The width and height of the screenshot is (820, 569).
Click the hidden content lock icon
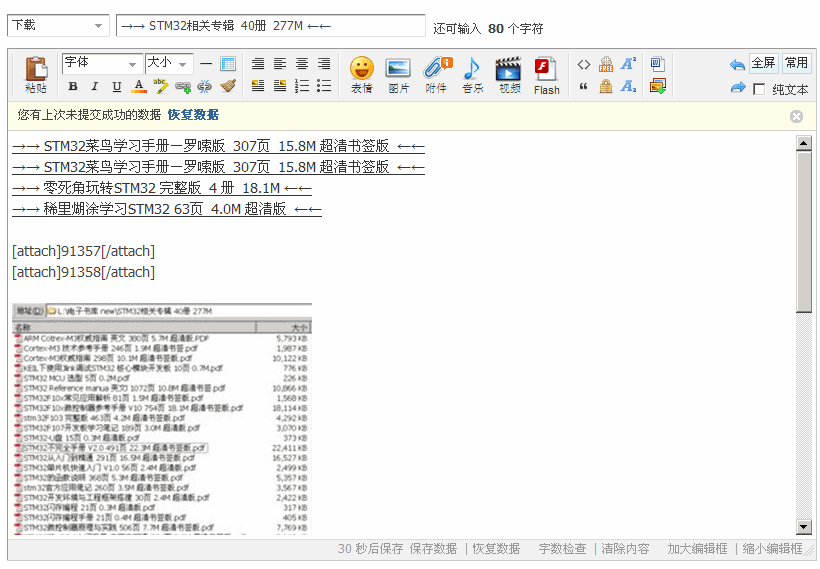click(x=606, y=86)
